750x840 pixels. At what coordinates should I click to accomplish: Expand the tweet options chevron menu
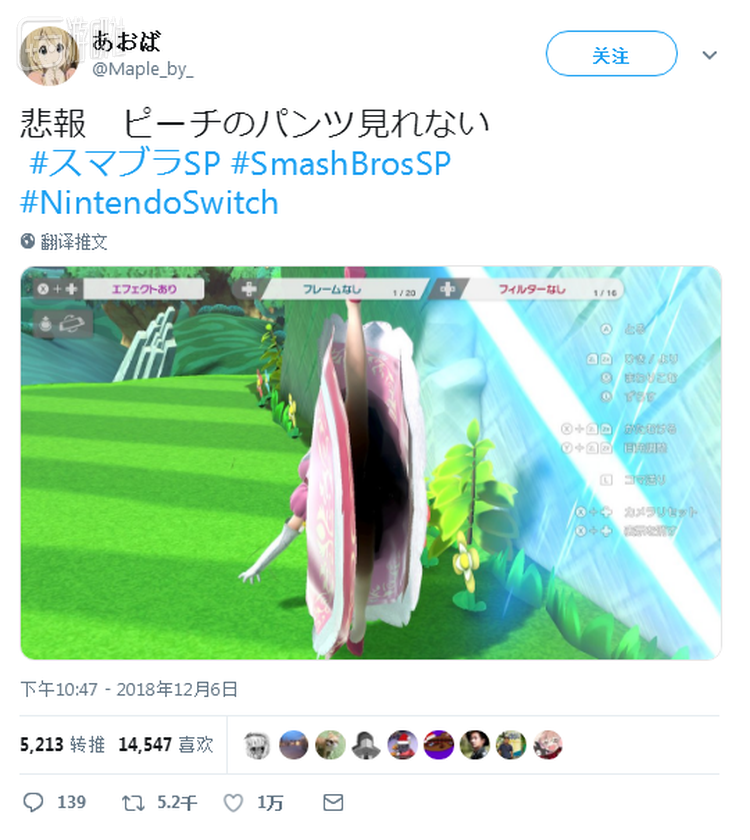pos(710,55)
